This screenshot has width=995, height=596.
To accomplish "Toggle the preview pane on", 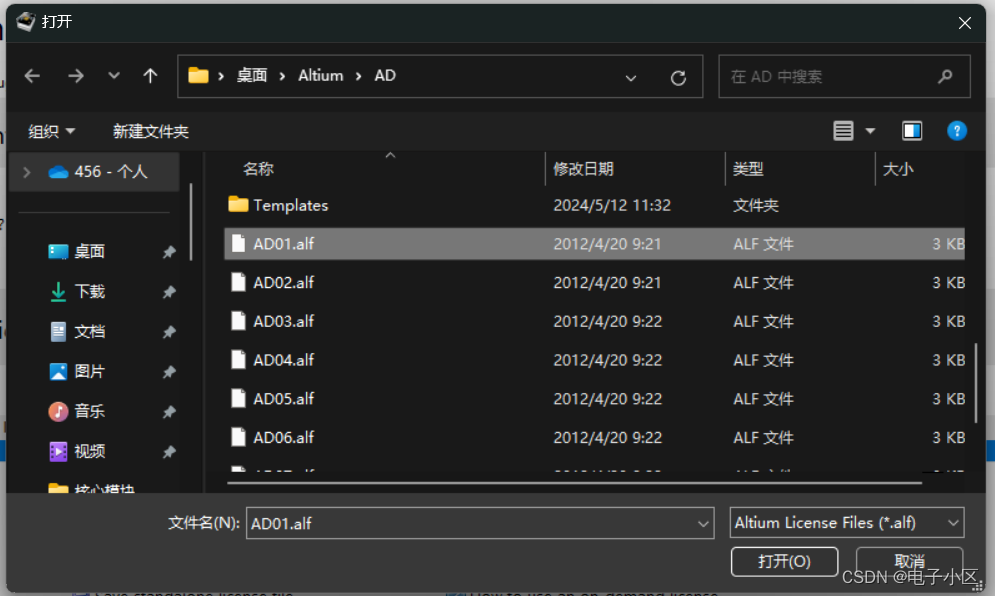I will [912, 131].
